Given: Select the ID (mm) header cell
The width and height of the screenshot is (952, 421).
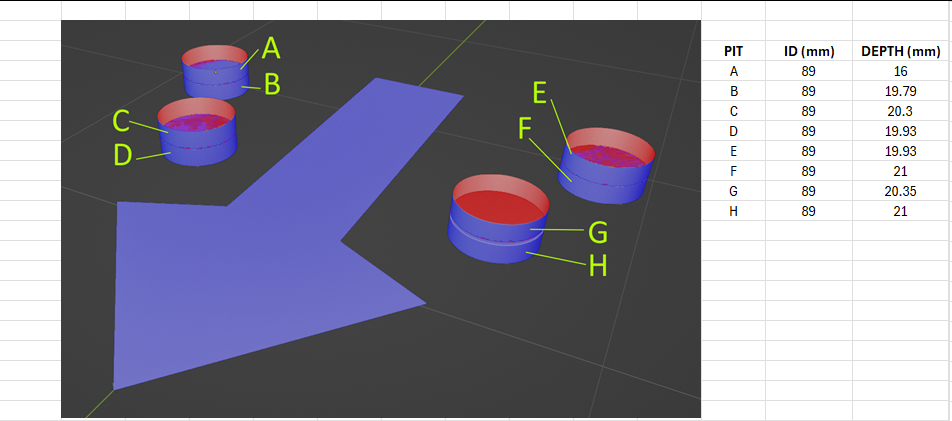Looking at the screenshot, I should (x=809, y=51).
